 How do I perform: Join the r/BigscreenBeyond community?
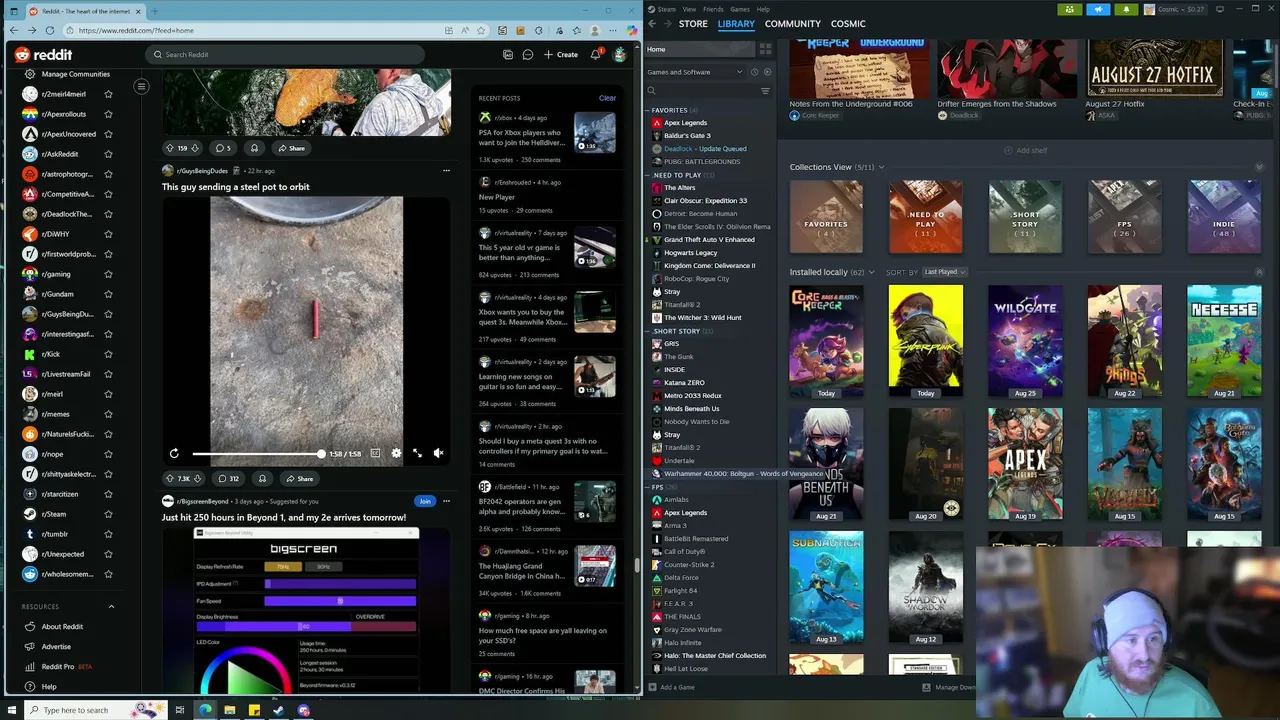(x=425, y=501)
